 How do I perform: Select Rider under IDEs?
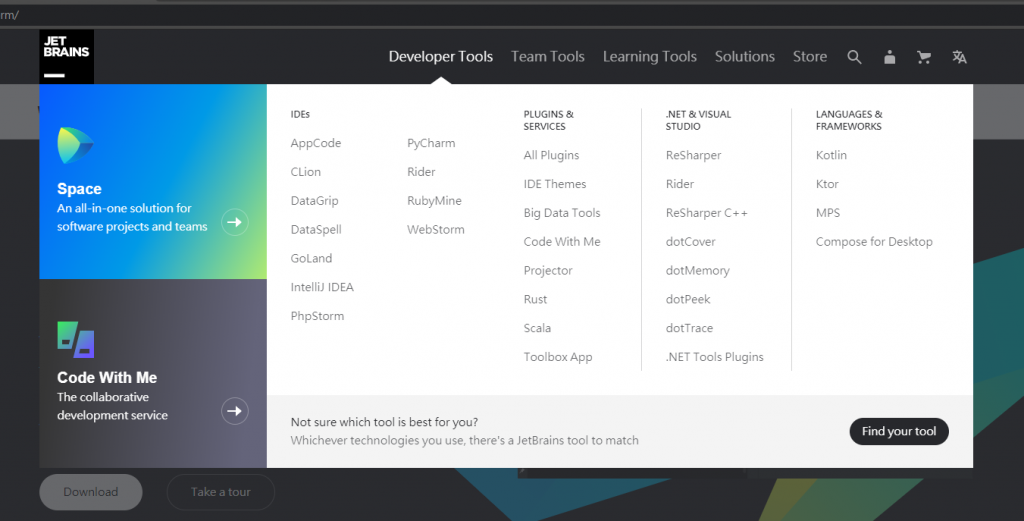[421, 172]
